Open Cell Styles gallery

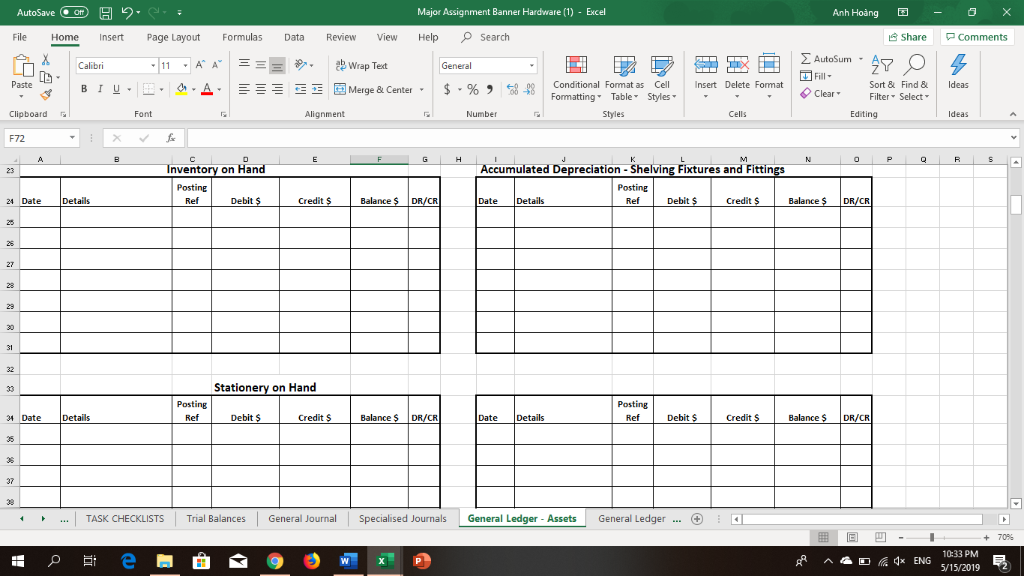coord(662,78)
